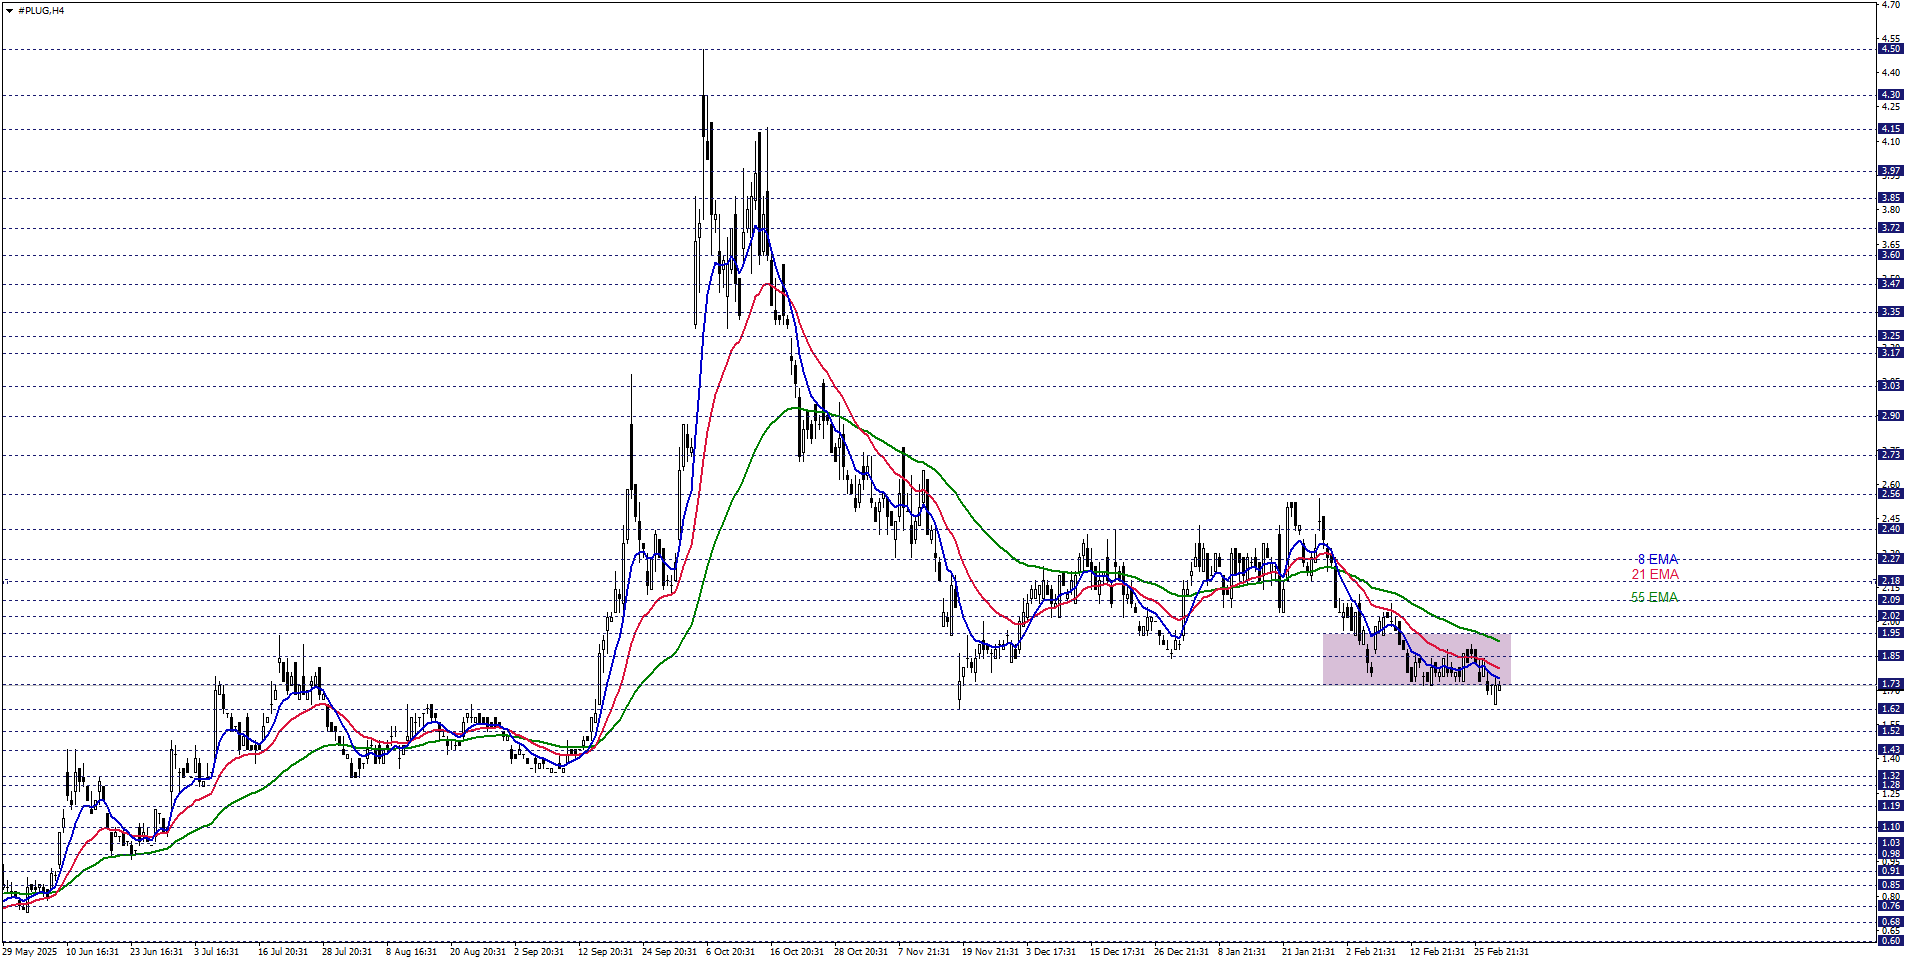Viewport: 1916px width, 963px height.
Task: Click the 4.15 price level tag
Action: pos(1890,129)
